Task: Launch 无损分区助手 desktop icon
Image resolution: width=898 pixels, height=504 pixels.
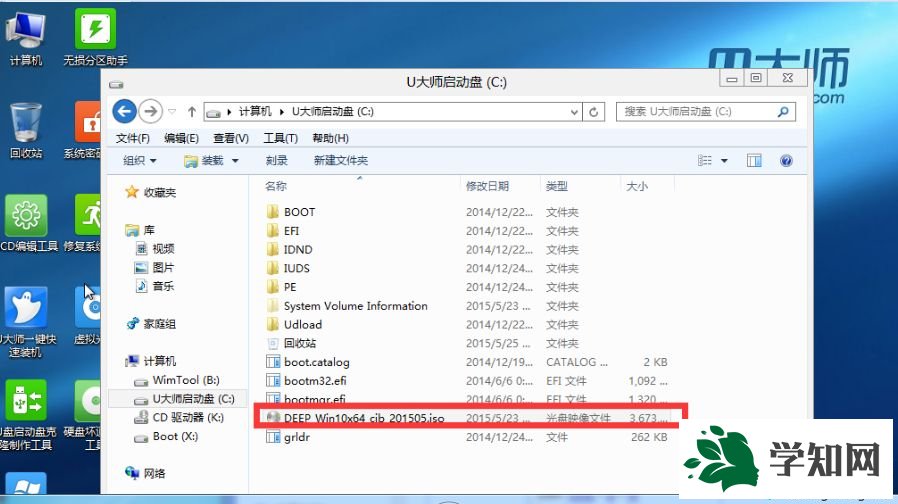Action: [x=95, y=37]
